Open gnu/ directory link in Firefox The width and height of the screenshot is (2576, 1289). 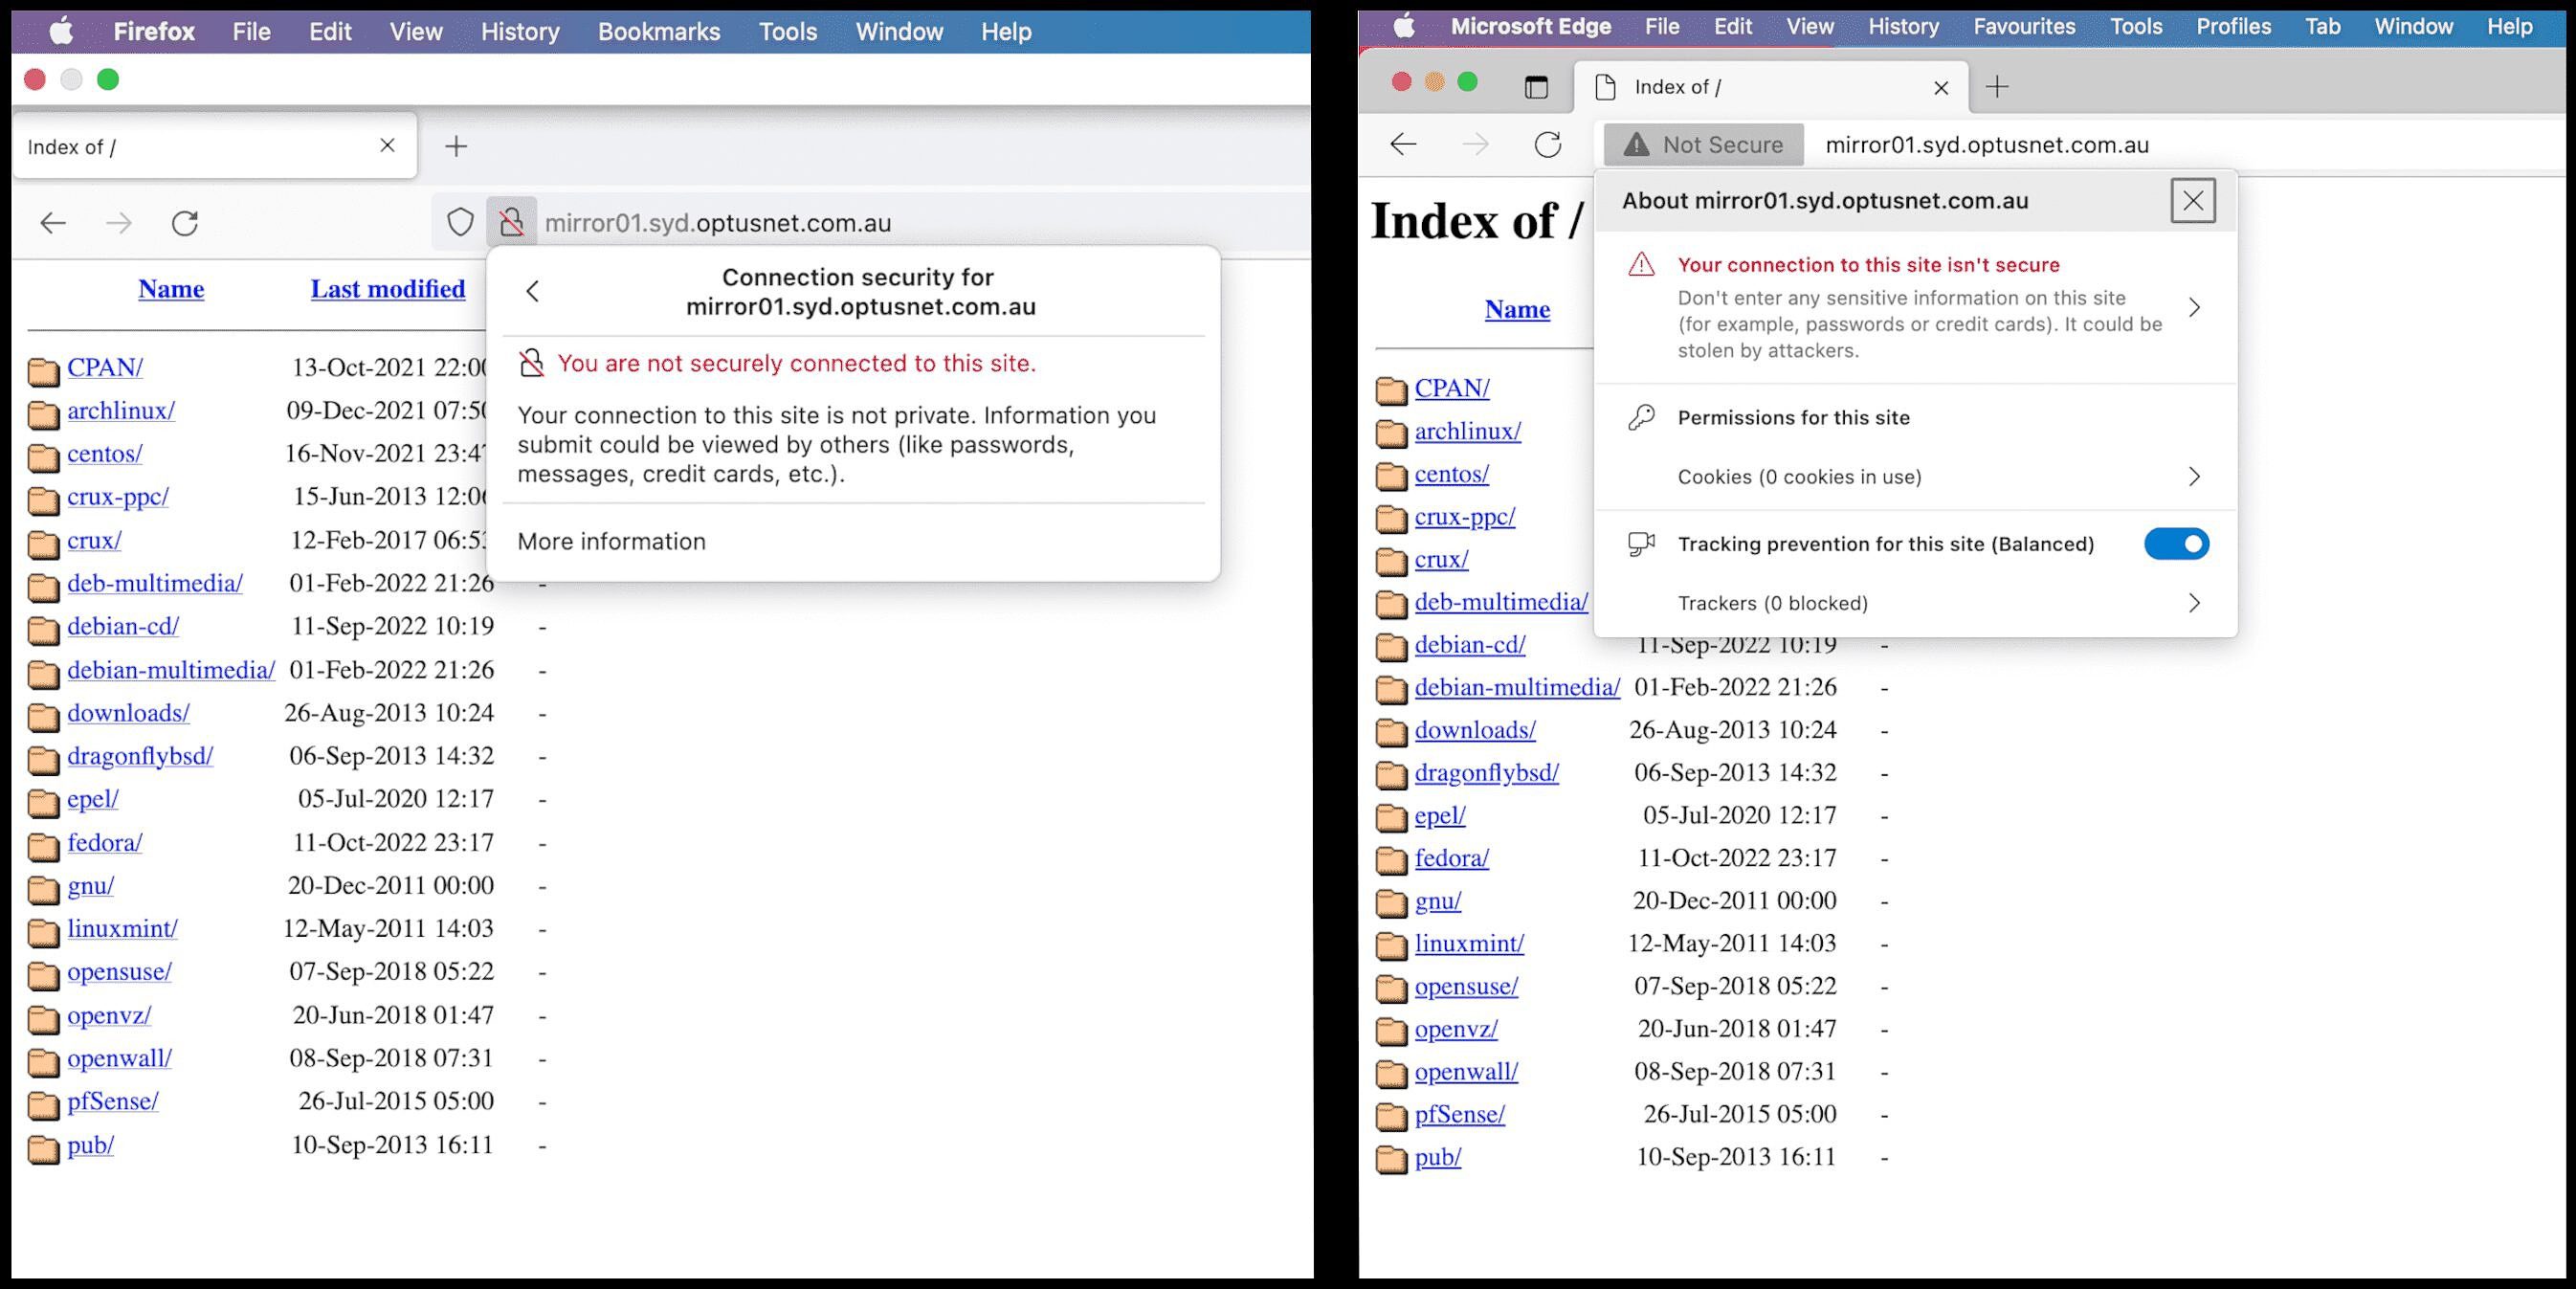click(x=90, y=885)
